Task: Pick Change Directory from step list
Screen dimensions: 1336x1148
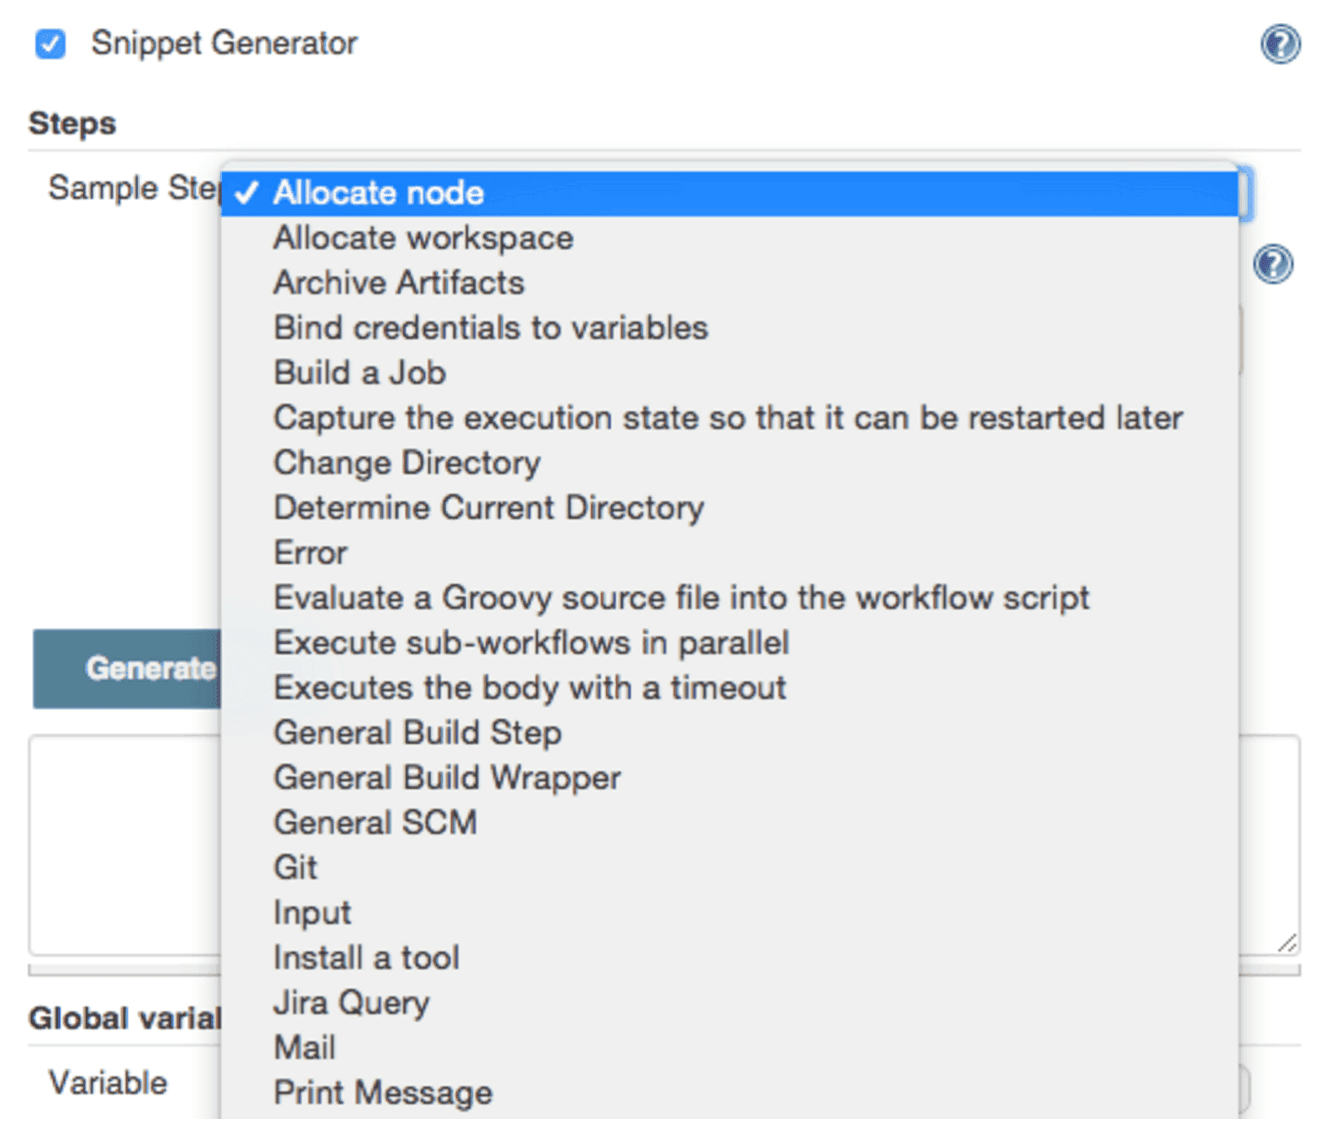Action: tap(406, 463)
